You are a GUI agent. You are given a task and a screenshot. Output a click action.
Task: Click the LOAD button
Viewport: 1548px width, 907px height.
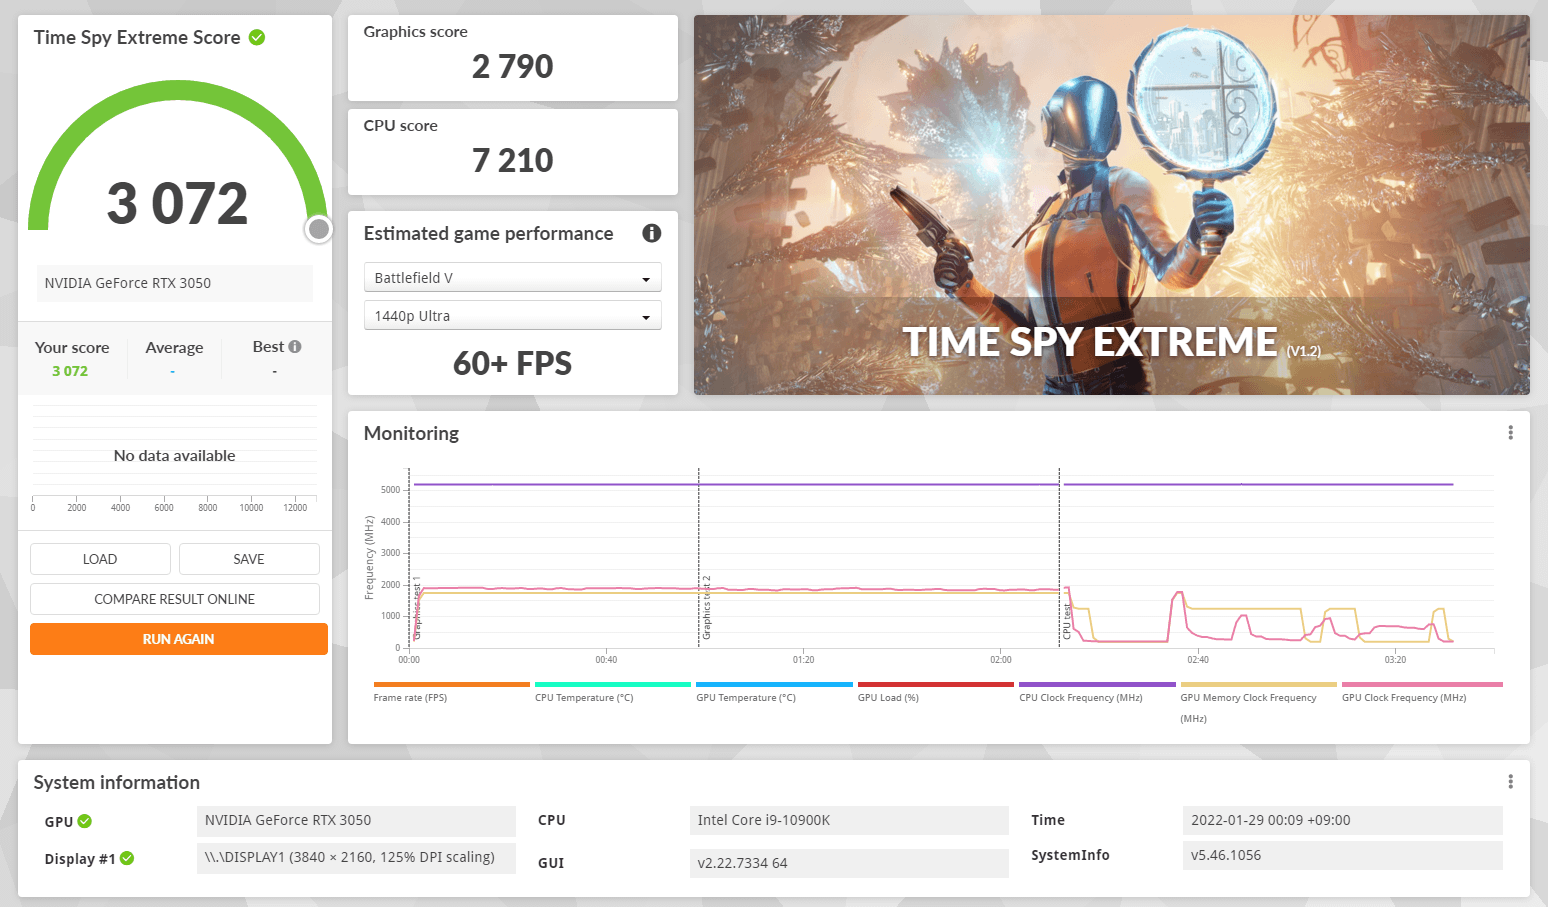[x=100, y=559]
